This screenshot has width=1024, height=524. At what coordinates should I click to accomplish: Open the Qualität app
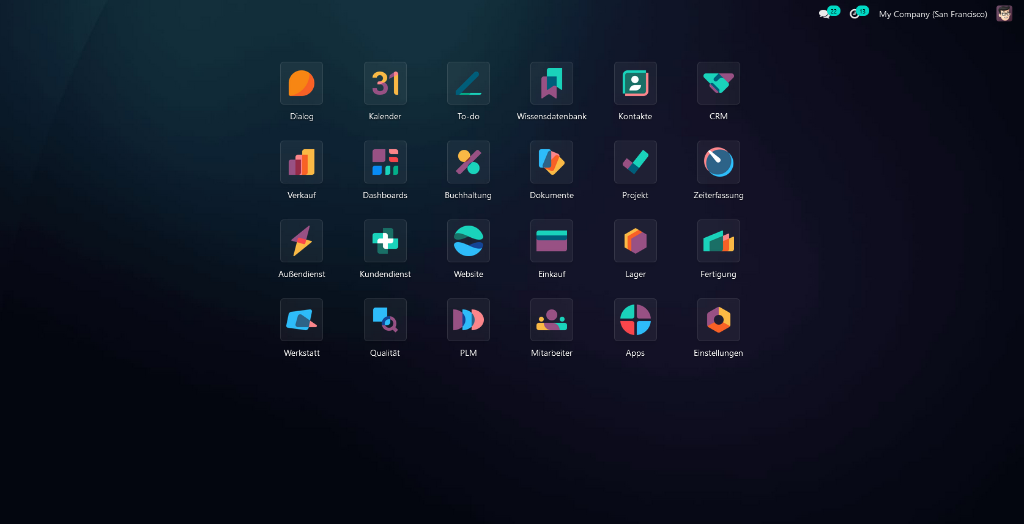tap(385, 320)
